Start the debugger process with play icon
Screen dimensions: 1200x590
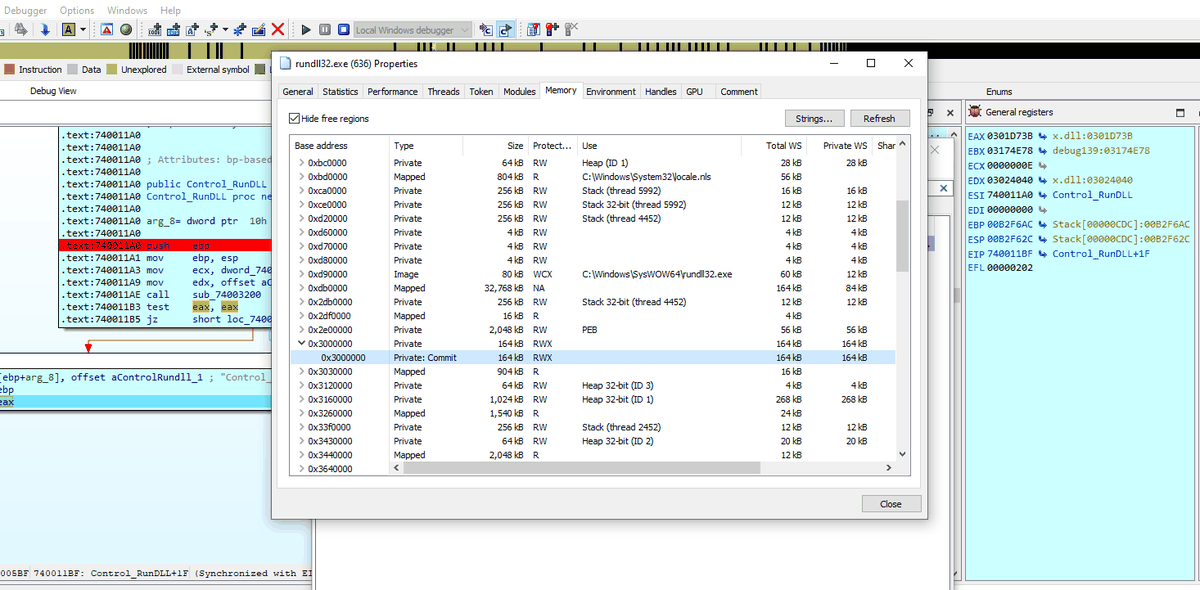pos(306,30)
